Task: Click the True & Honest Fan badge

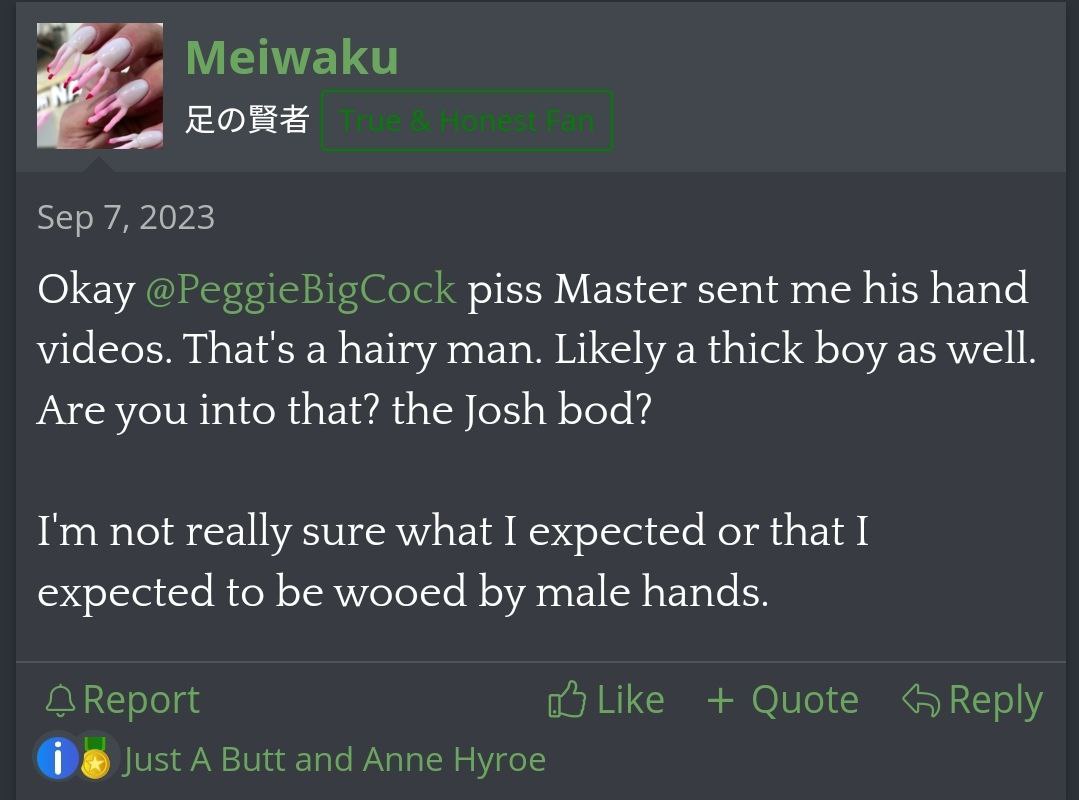Action: 467,120
